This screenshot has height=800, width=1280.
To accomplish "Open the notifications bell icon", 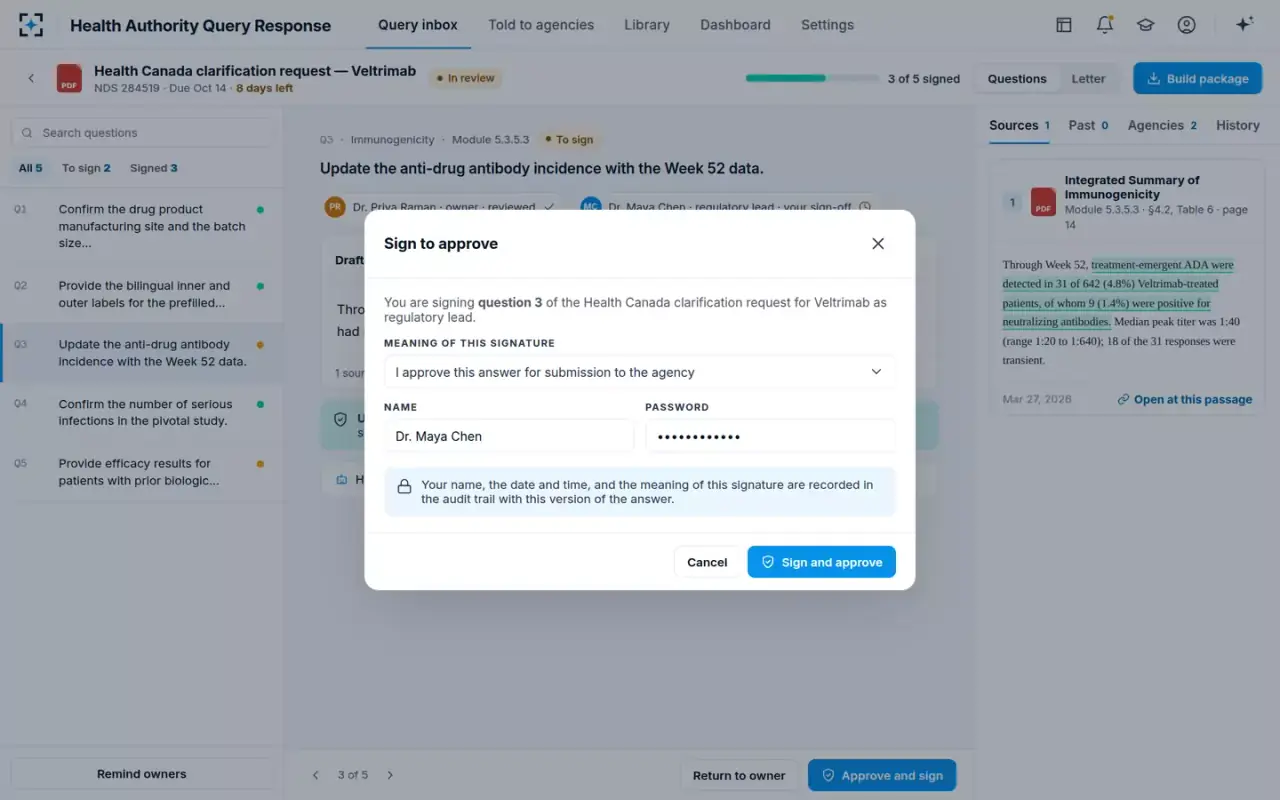I will pyautogui.click(x=1105, y=25).
